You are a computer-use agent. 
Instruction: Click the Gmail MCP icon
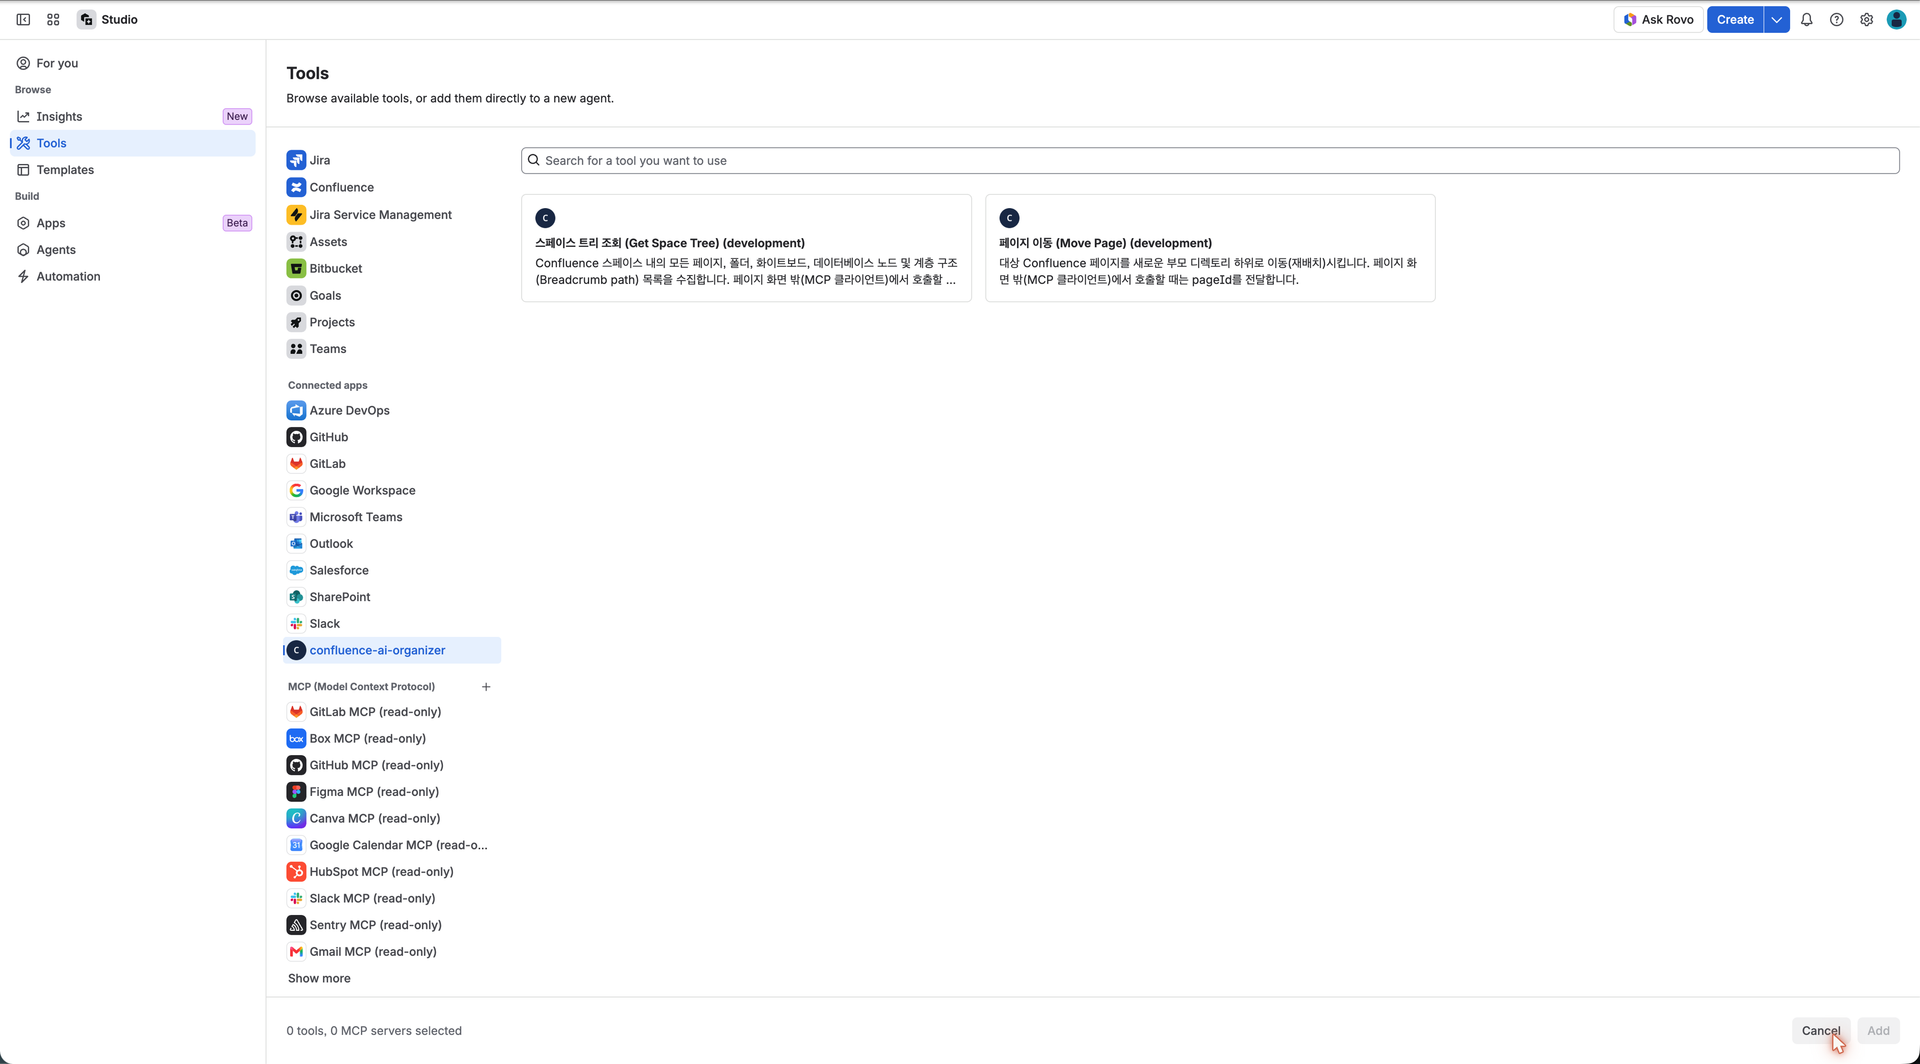pyautogui.click(x=296, y=952)
